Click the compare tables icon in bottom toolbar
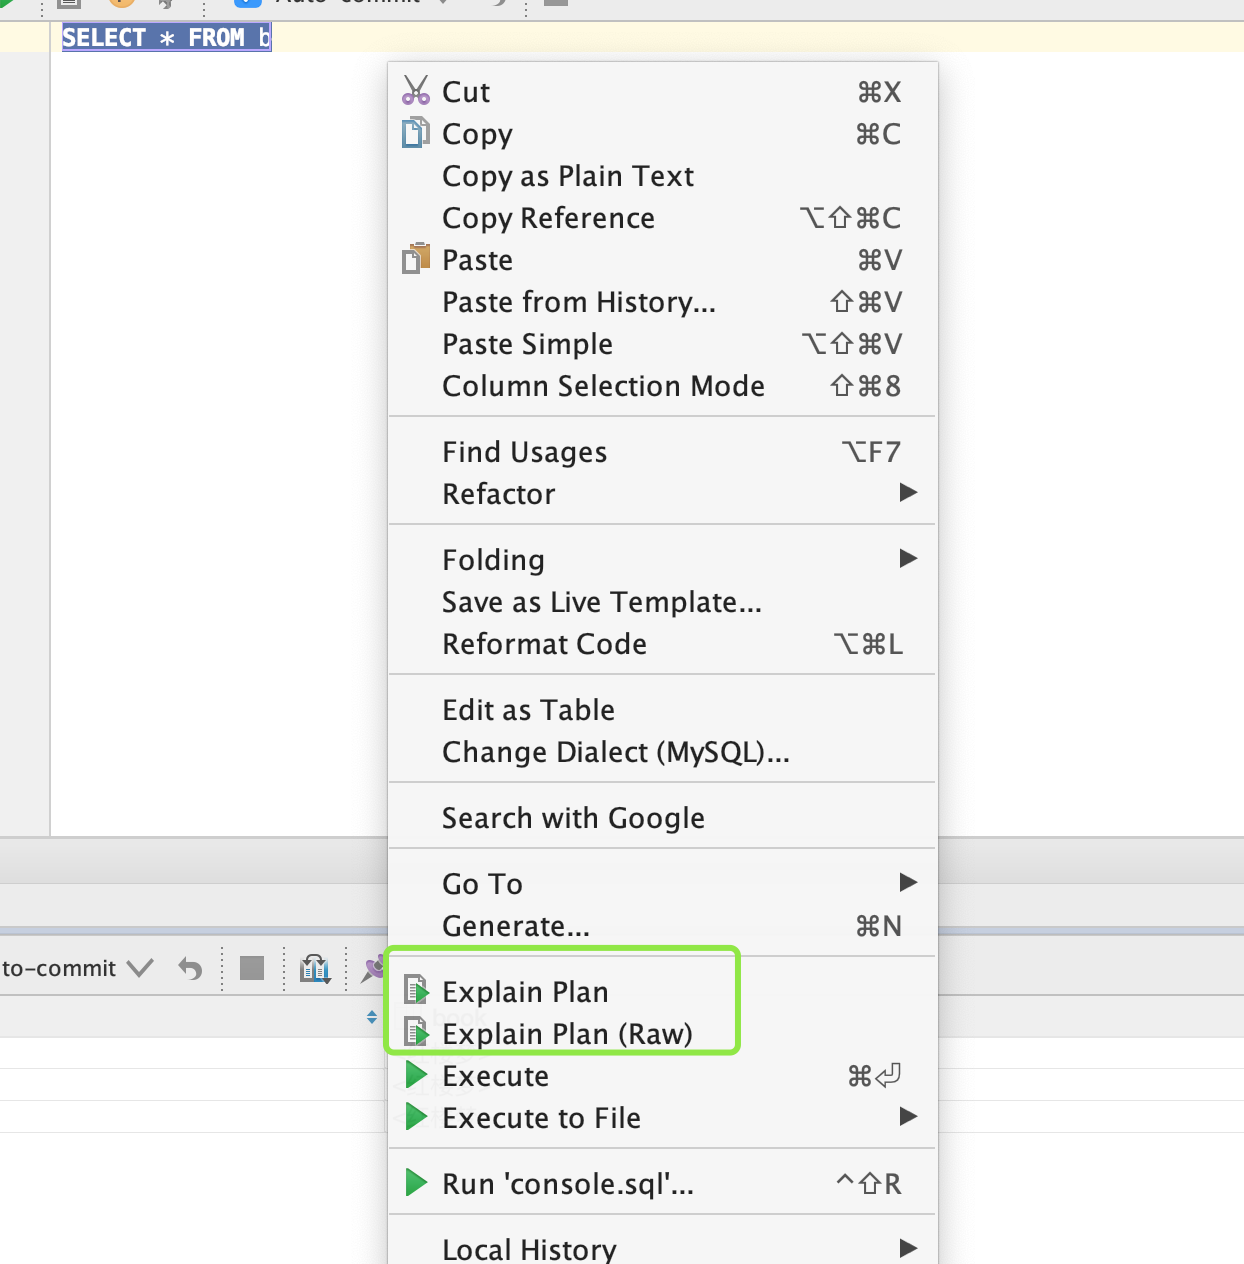1244x1264 pixels. point(315,968)
